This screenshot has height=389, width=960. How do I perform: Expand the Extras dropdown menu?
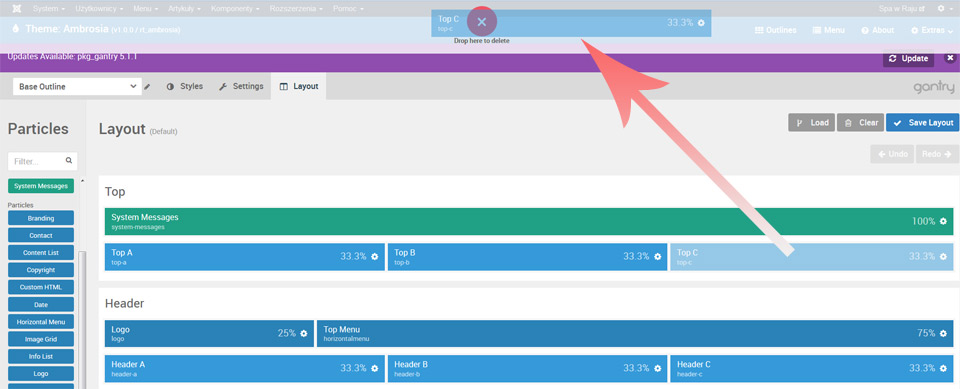[x=932, y=30]
